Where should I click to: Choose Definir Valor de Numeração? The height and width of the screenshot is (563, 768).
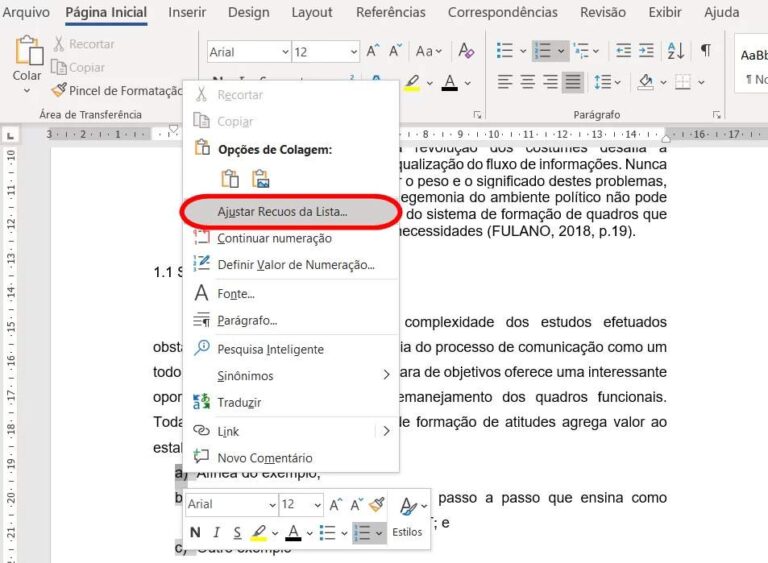tap(291, 265)
